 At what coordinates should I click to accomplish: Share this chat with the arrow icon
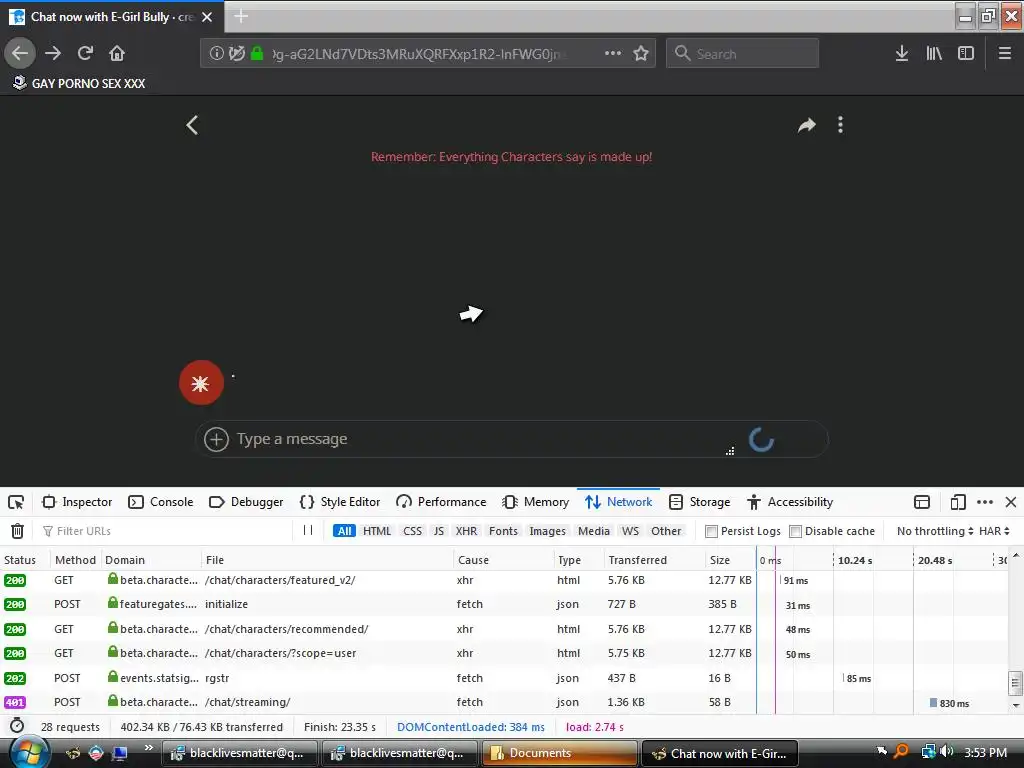click(x=807, y=125)
